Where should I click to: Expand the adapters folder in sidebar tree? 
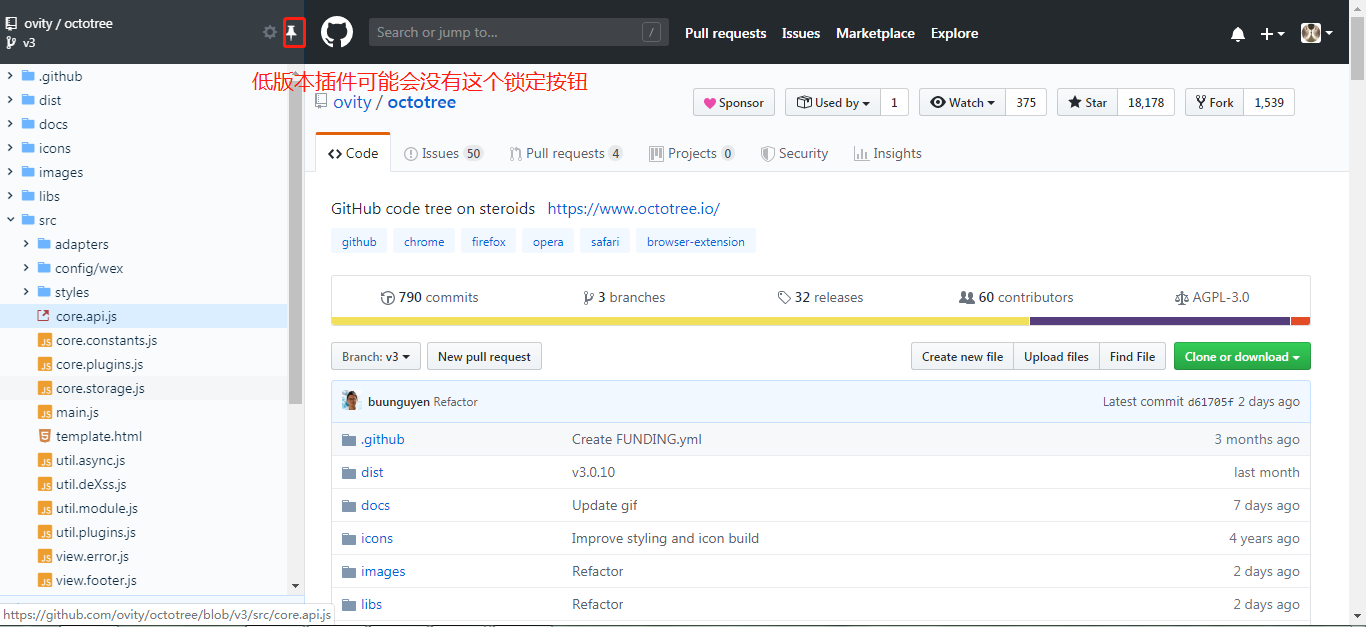point(27,244)
